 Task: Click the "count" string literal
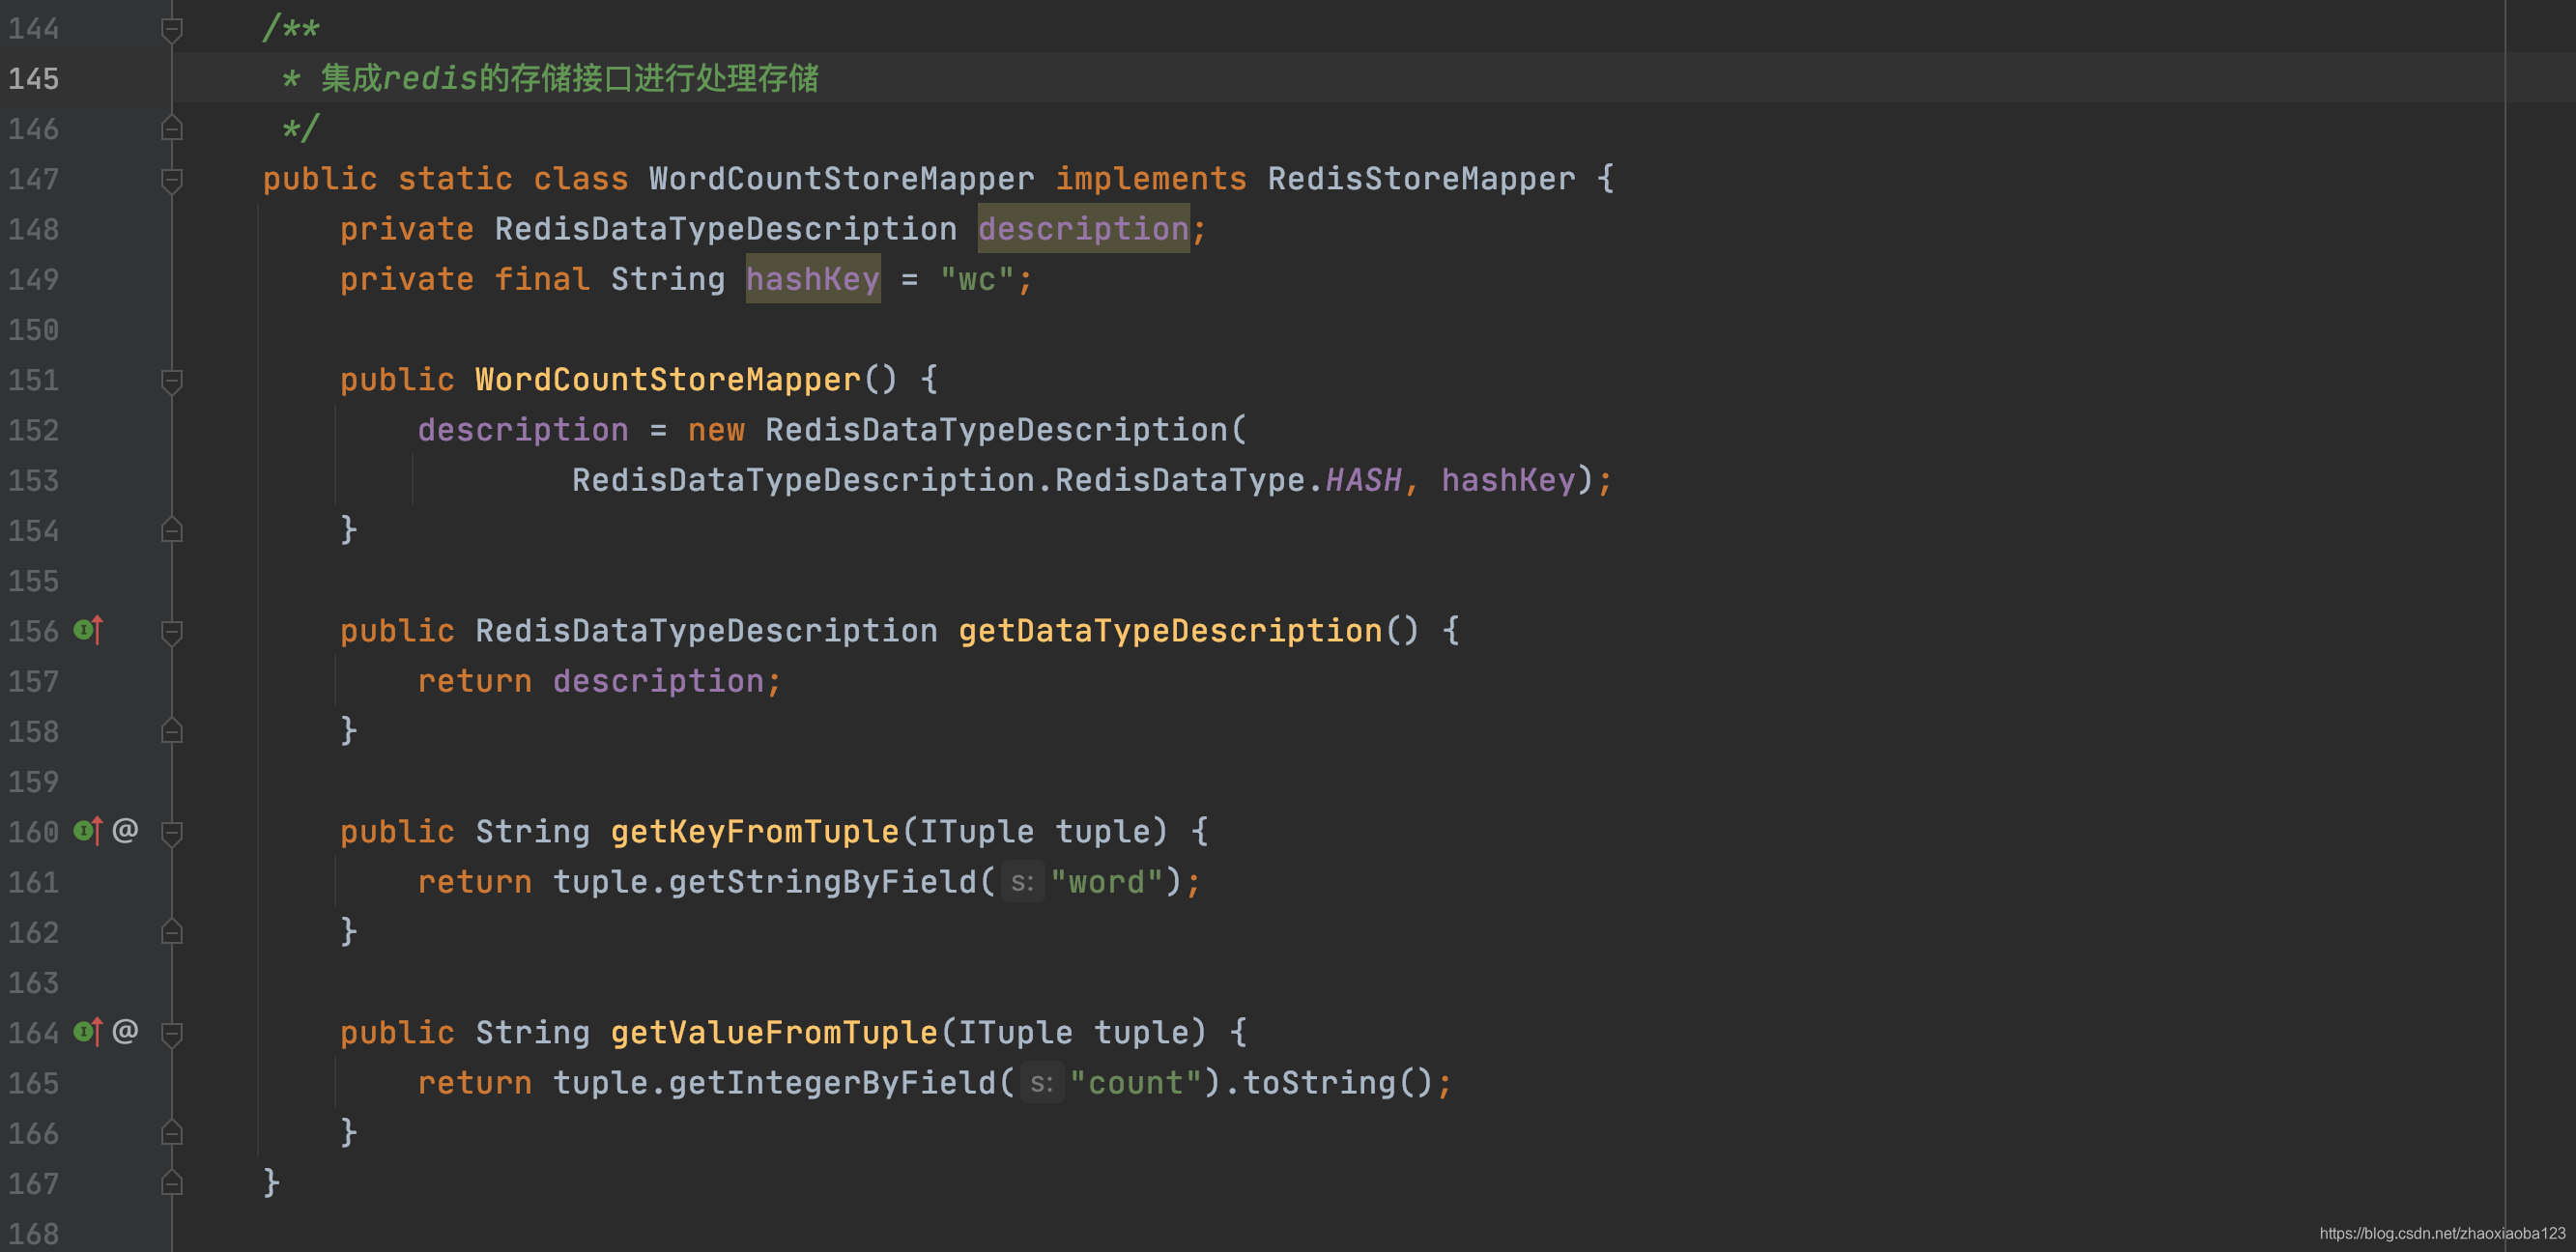pyautogui.click(x=1135, y=1083)
